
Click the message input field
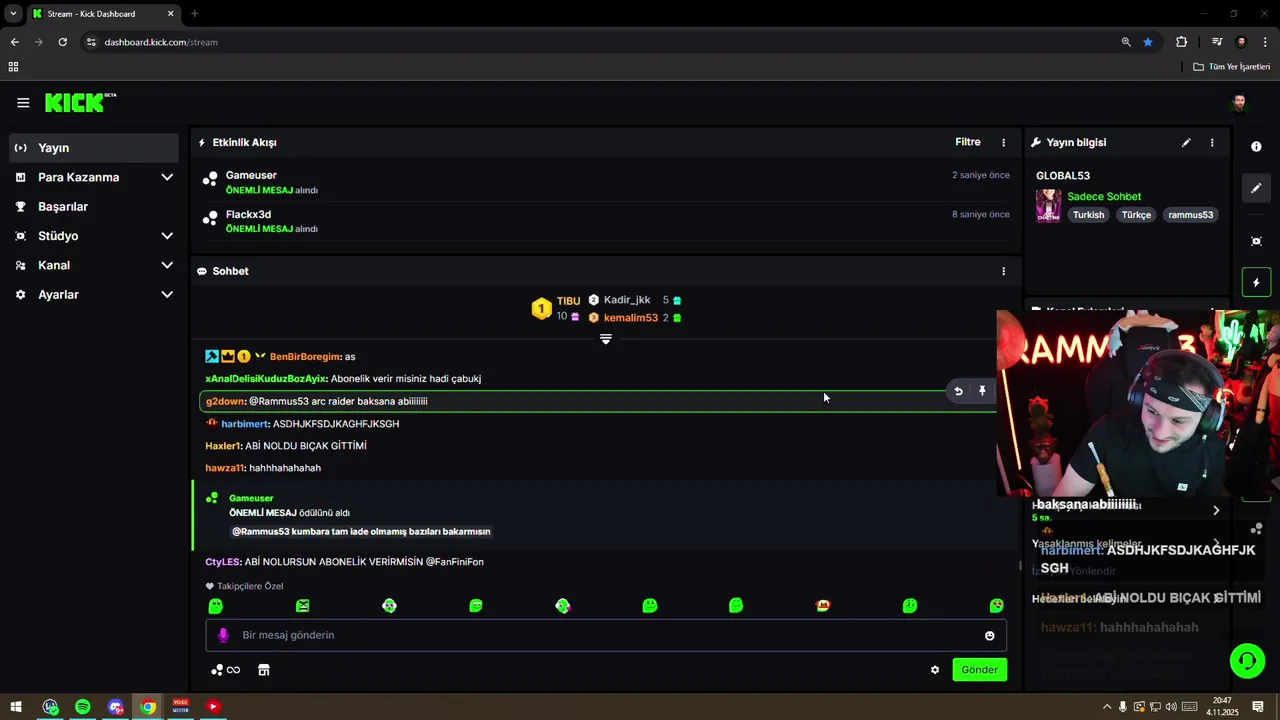click(605, 635)
